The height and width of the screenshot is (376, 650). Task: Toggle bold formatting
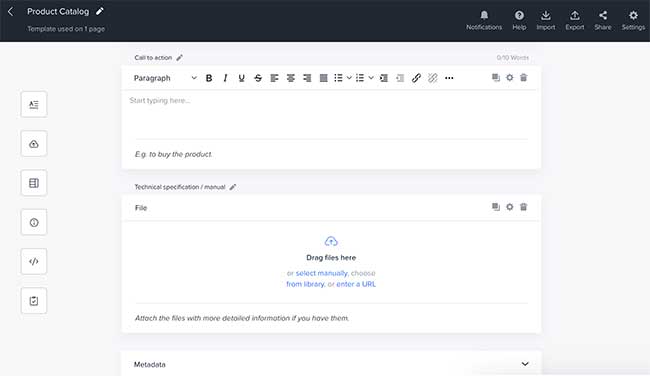click(x=209, y=78)
